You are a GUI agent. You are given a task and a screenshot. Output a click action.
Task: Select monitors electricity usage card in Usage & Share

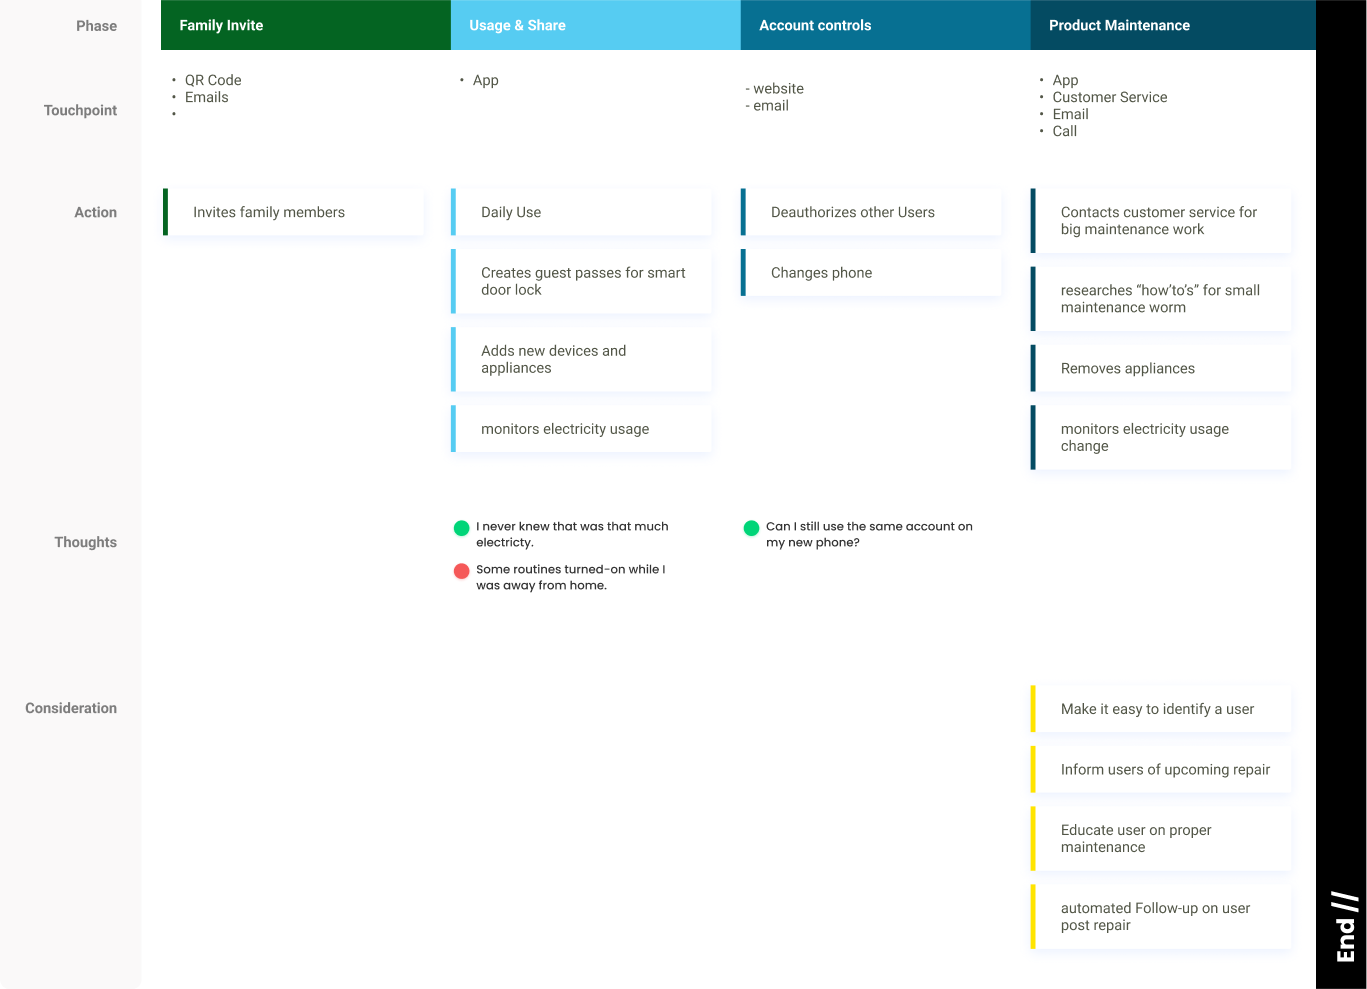coord(581,428)
